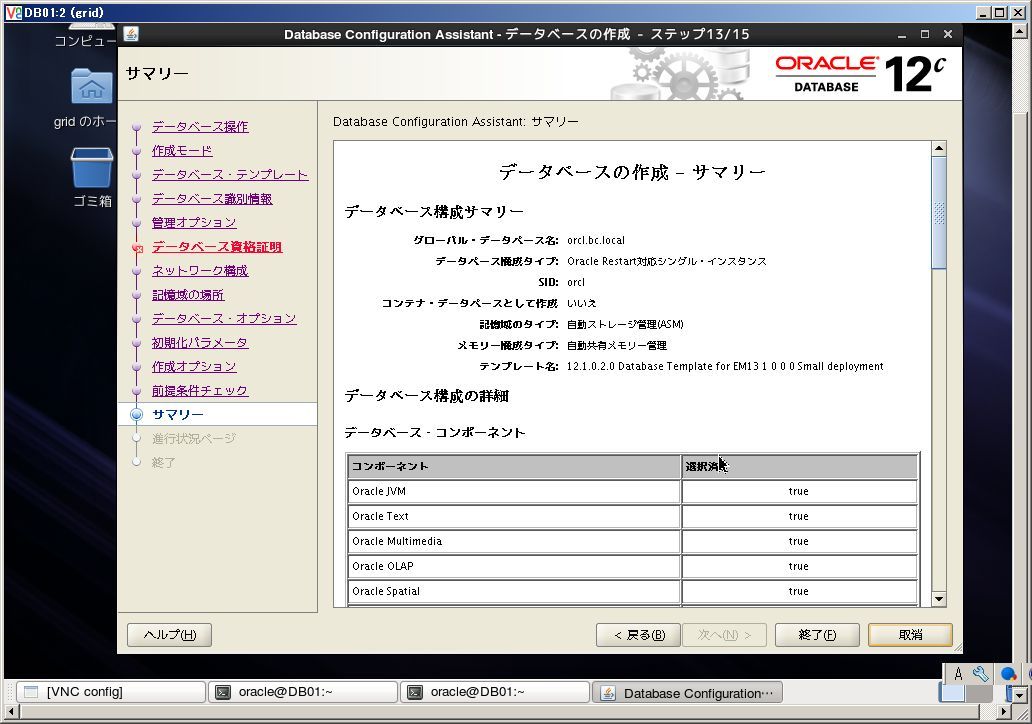The width and height of the screenshot is (1032, 724).
Task: Click the true value for Oracle OLAP
Action: point(798,566)
